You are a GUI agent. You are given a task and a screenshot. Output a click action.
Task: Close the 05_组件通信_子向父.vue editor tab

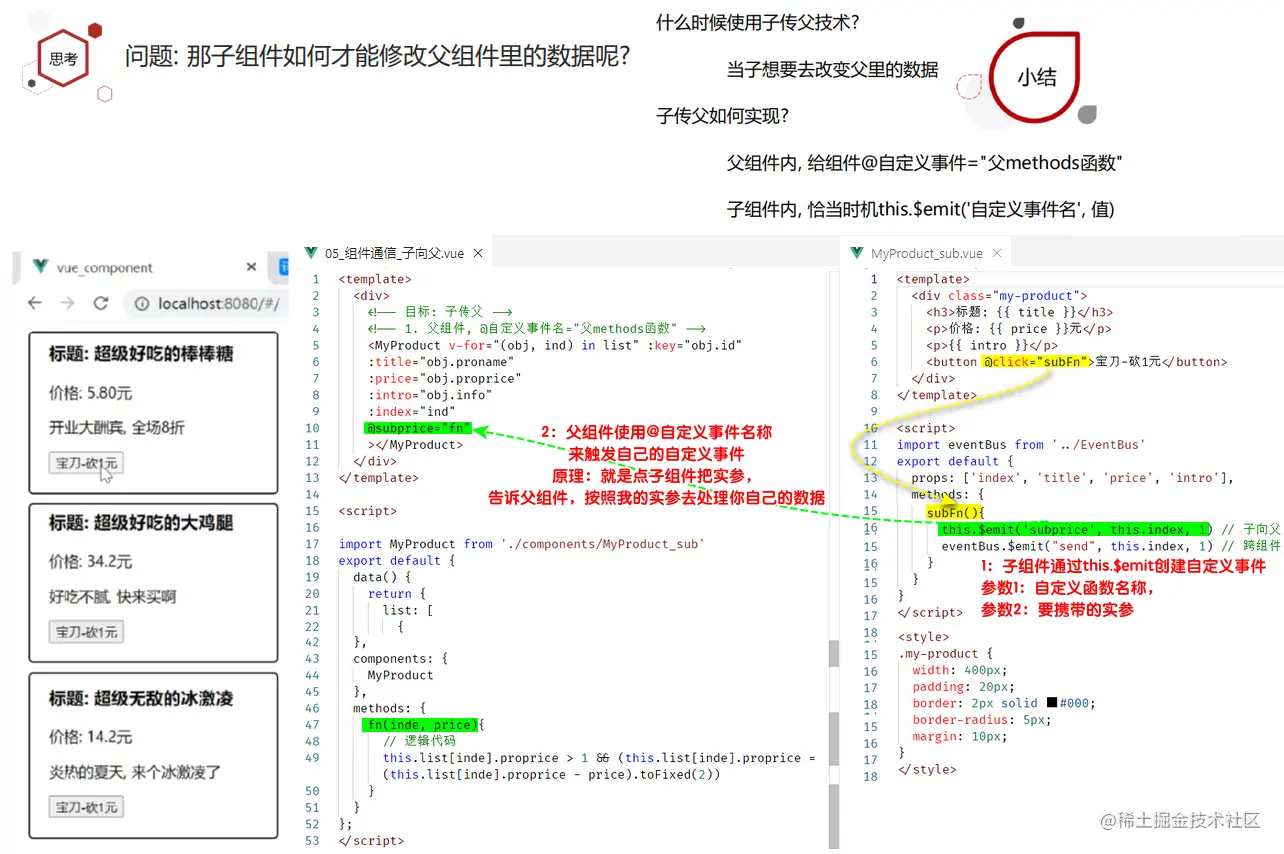click(478, 254)
